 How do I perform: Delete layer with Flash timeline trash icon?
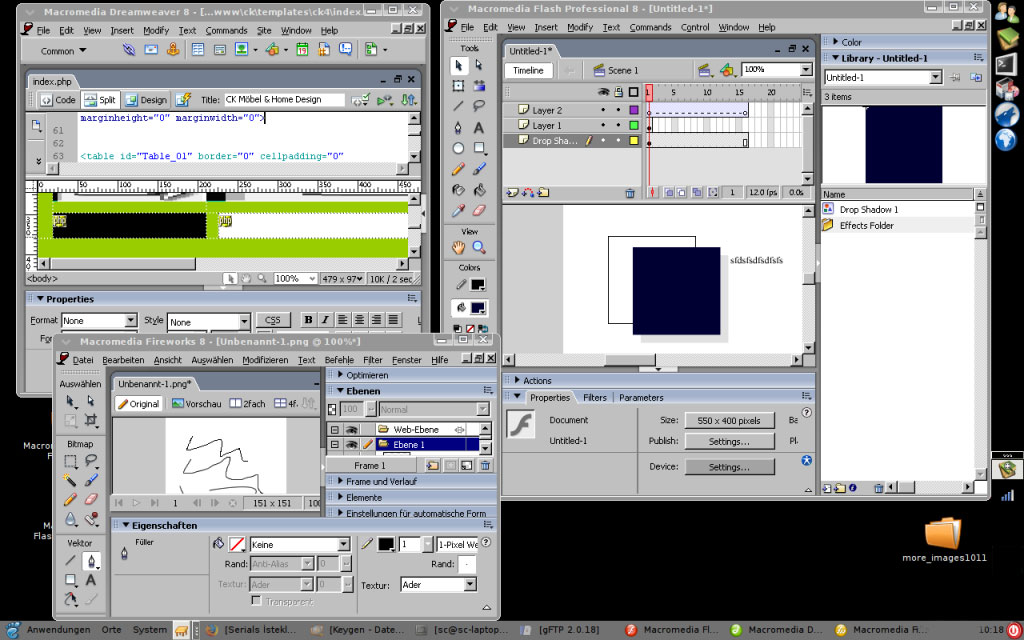point(630,193)
